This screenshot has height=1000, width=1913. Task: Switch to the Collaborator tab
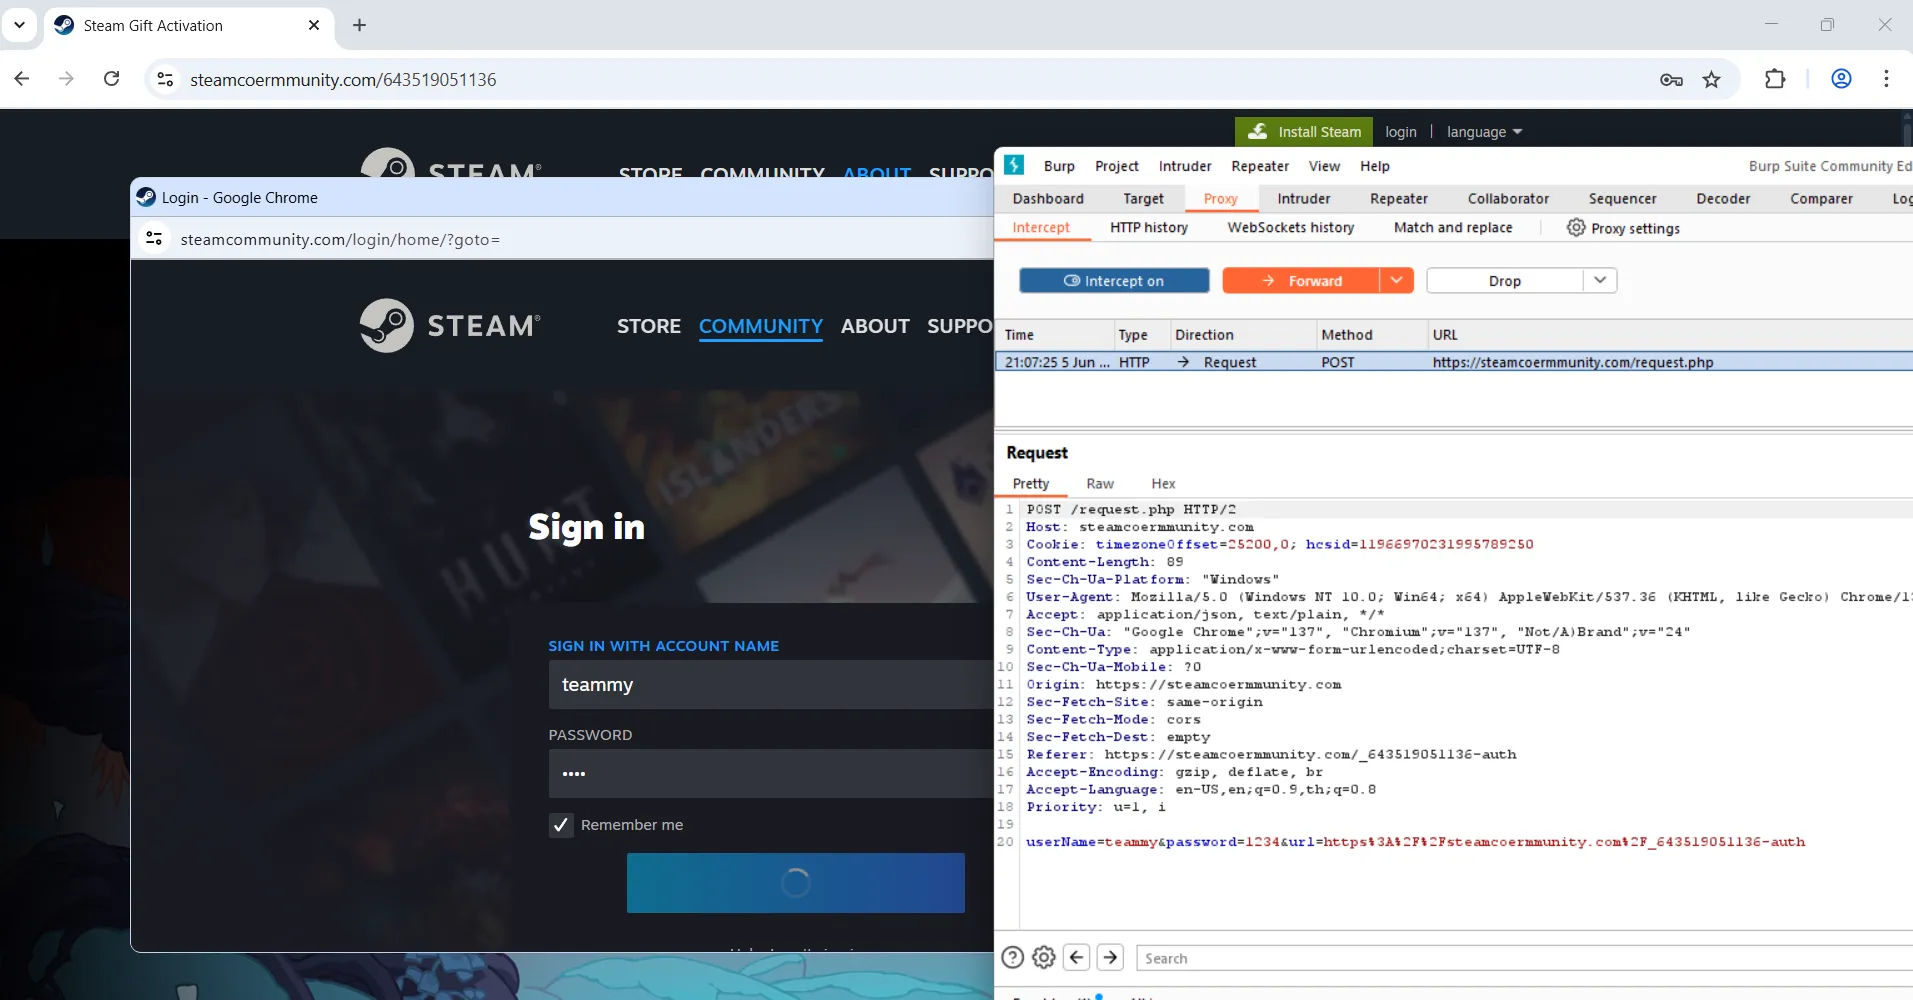click(x=1508, y=199)
